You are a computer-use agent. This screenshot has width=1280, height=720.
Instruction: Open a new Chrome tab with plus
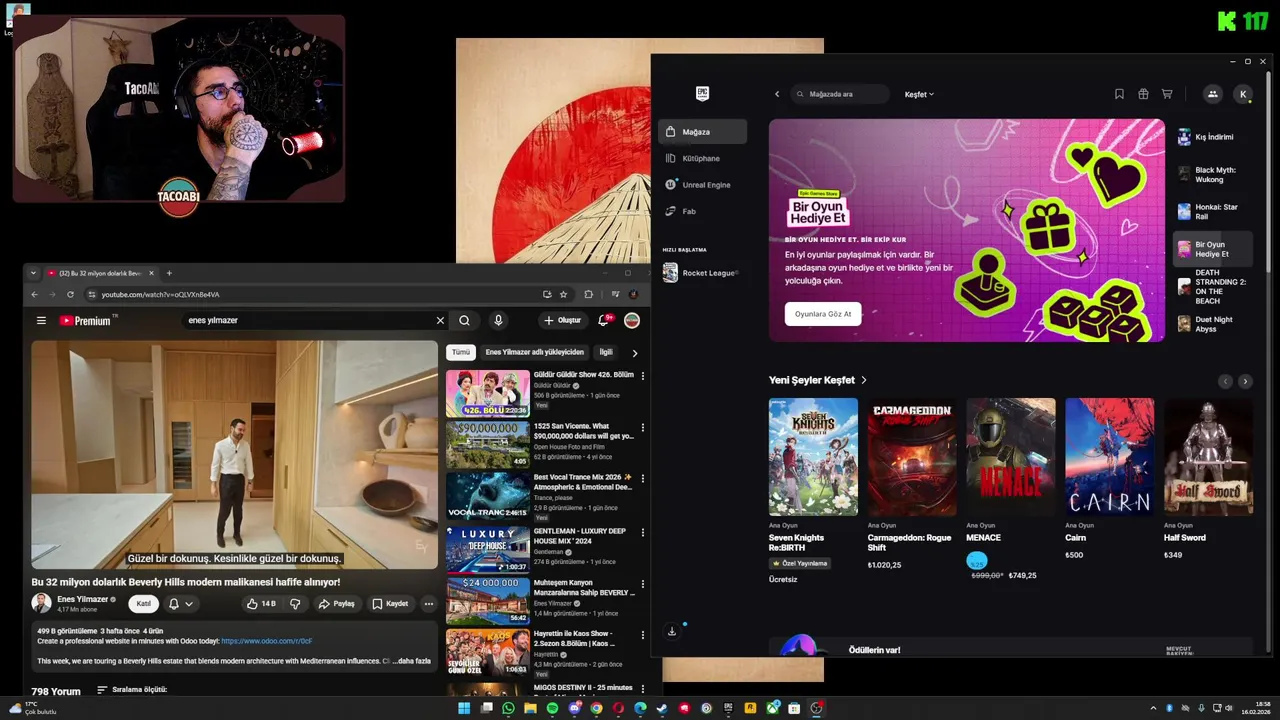pyautogui.click(x=169, y=273)
